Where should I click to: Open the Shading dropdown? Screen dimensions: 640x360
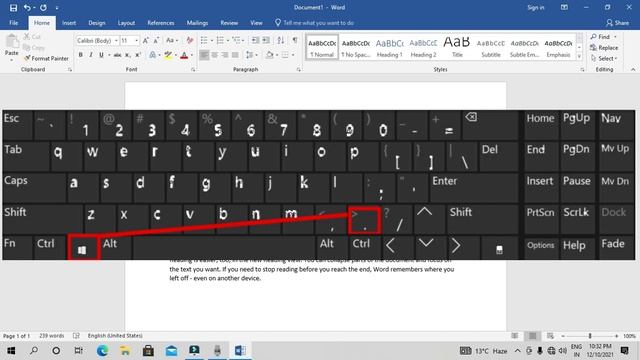tap(277, 55)
